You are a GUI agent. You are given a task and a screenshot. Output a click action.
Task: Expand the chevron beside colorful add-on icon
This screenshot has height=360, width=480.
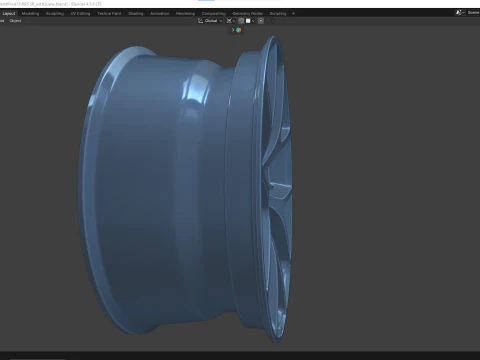tap(233, 30)
